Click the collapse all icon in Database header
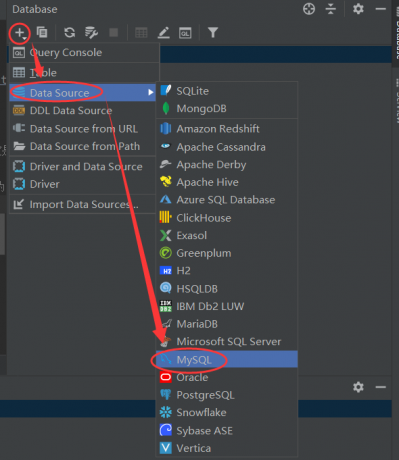Screen dimensions: 399x460 [330, 9]
